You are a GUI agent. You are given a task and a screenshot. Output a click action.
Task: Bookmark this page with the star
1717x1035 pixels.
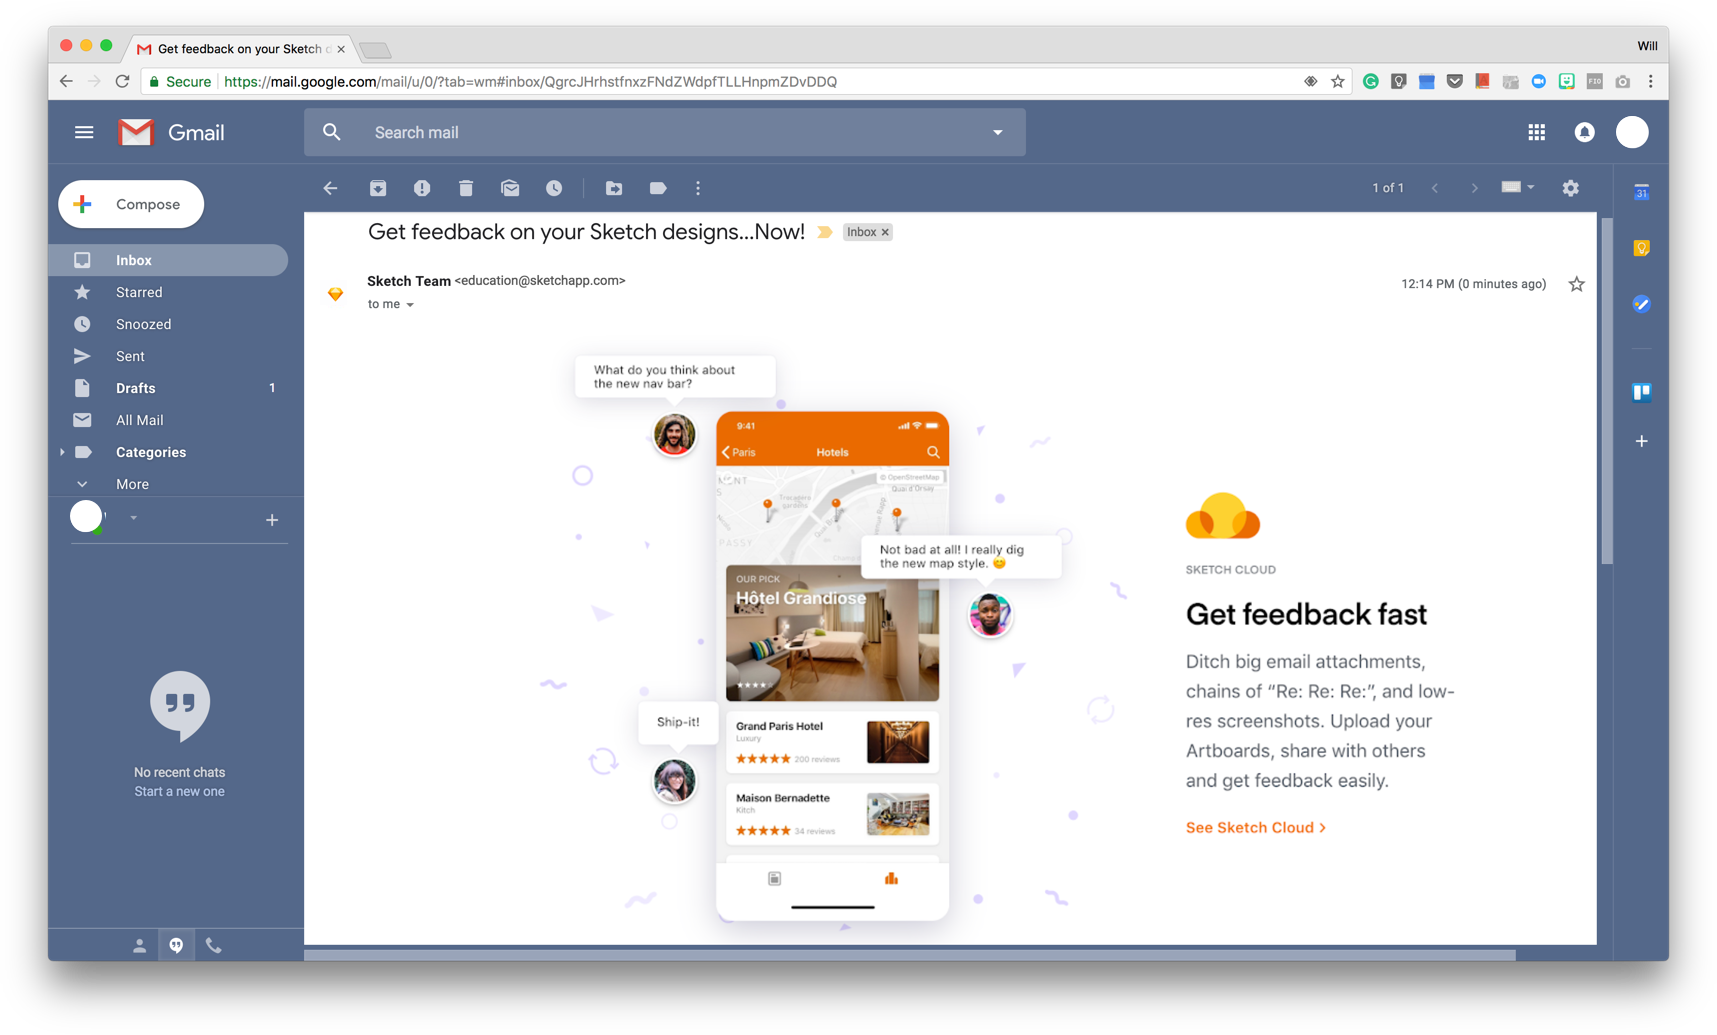tap(1338, 82)
